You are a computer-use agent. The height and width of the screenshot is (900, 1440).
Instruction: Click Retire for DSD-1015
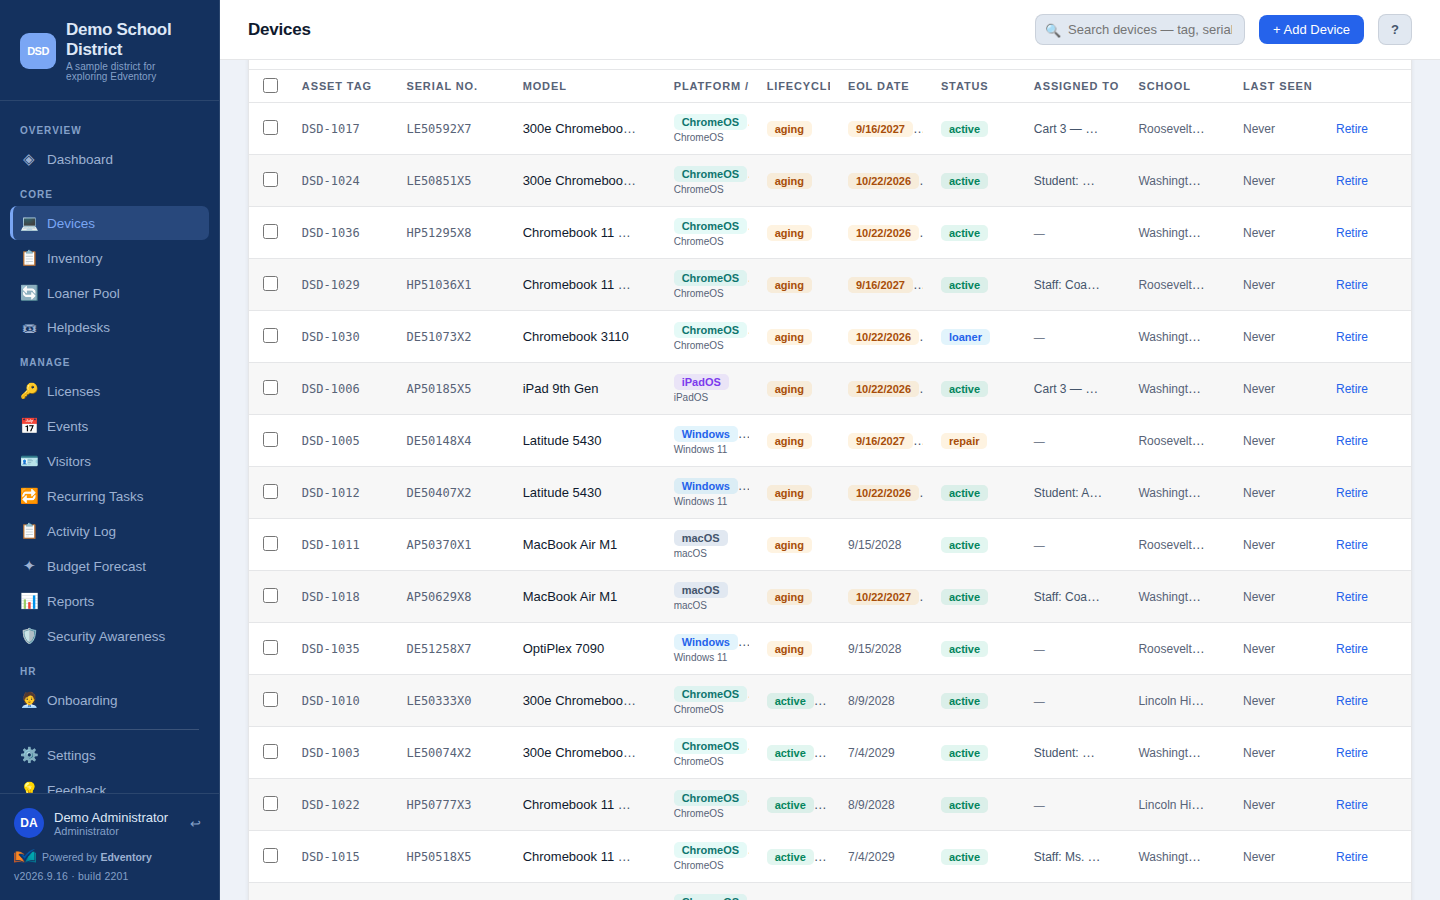[x=1352, y=857]
